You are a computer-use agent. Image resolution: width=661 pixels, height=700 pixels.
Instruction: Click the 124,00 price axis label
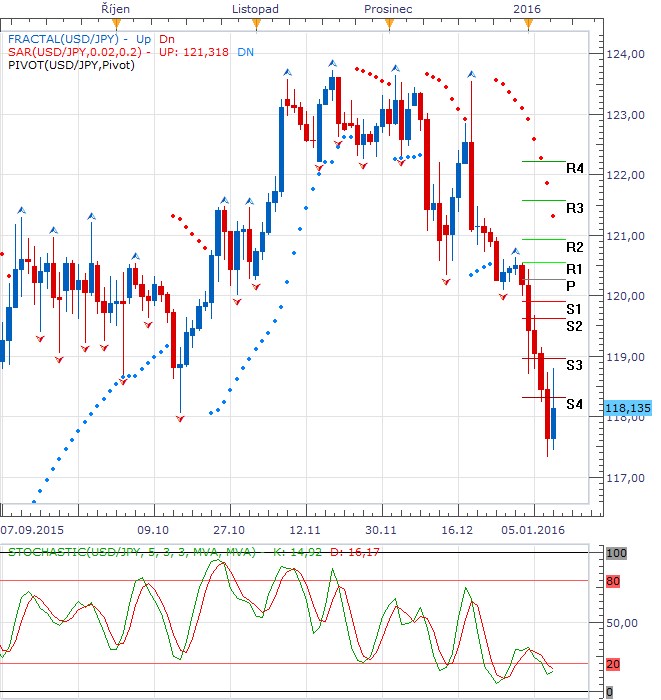click(625, 54)
